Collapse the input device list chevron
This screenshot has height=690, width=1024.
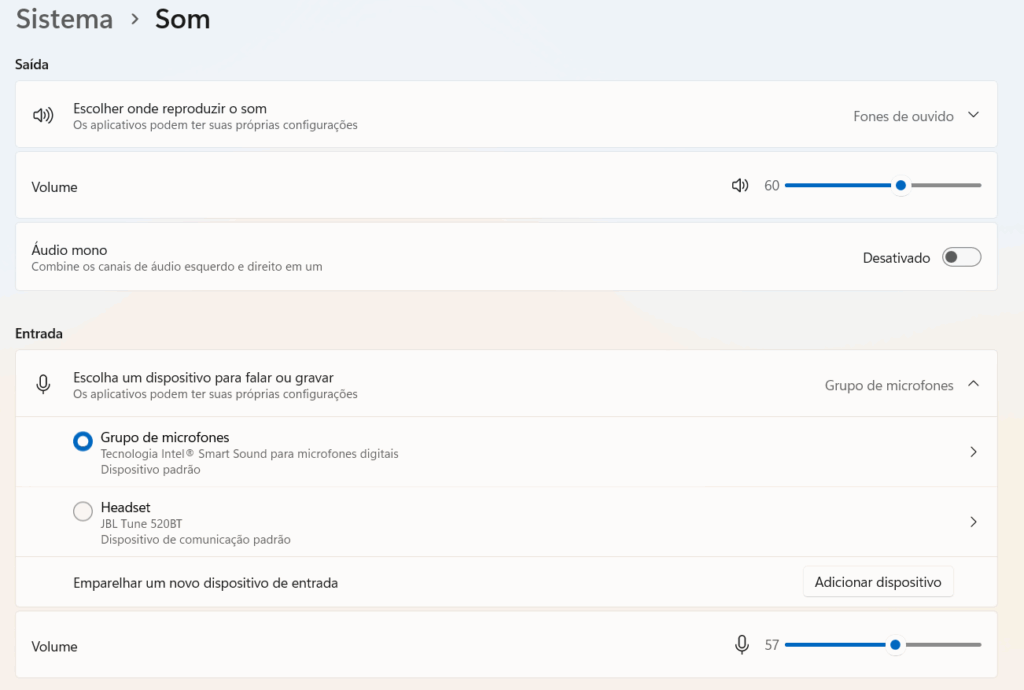972,383
